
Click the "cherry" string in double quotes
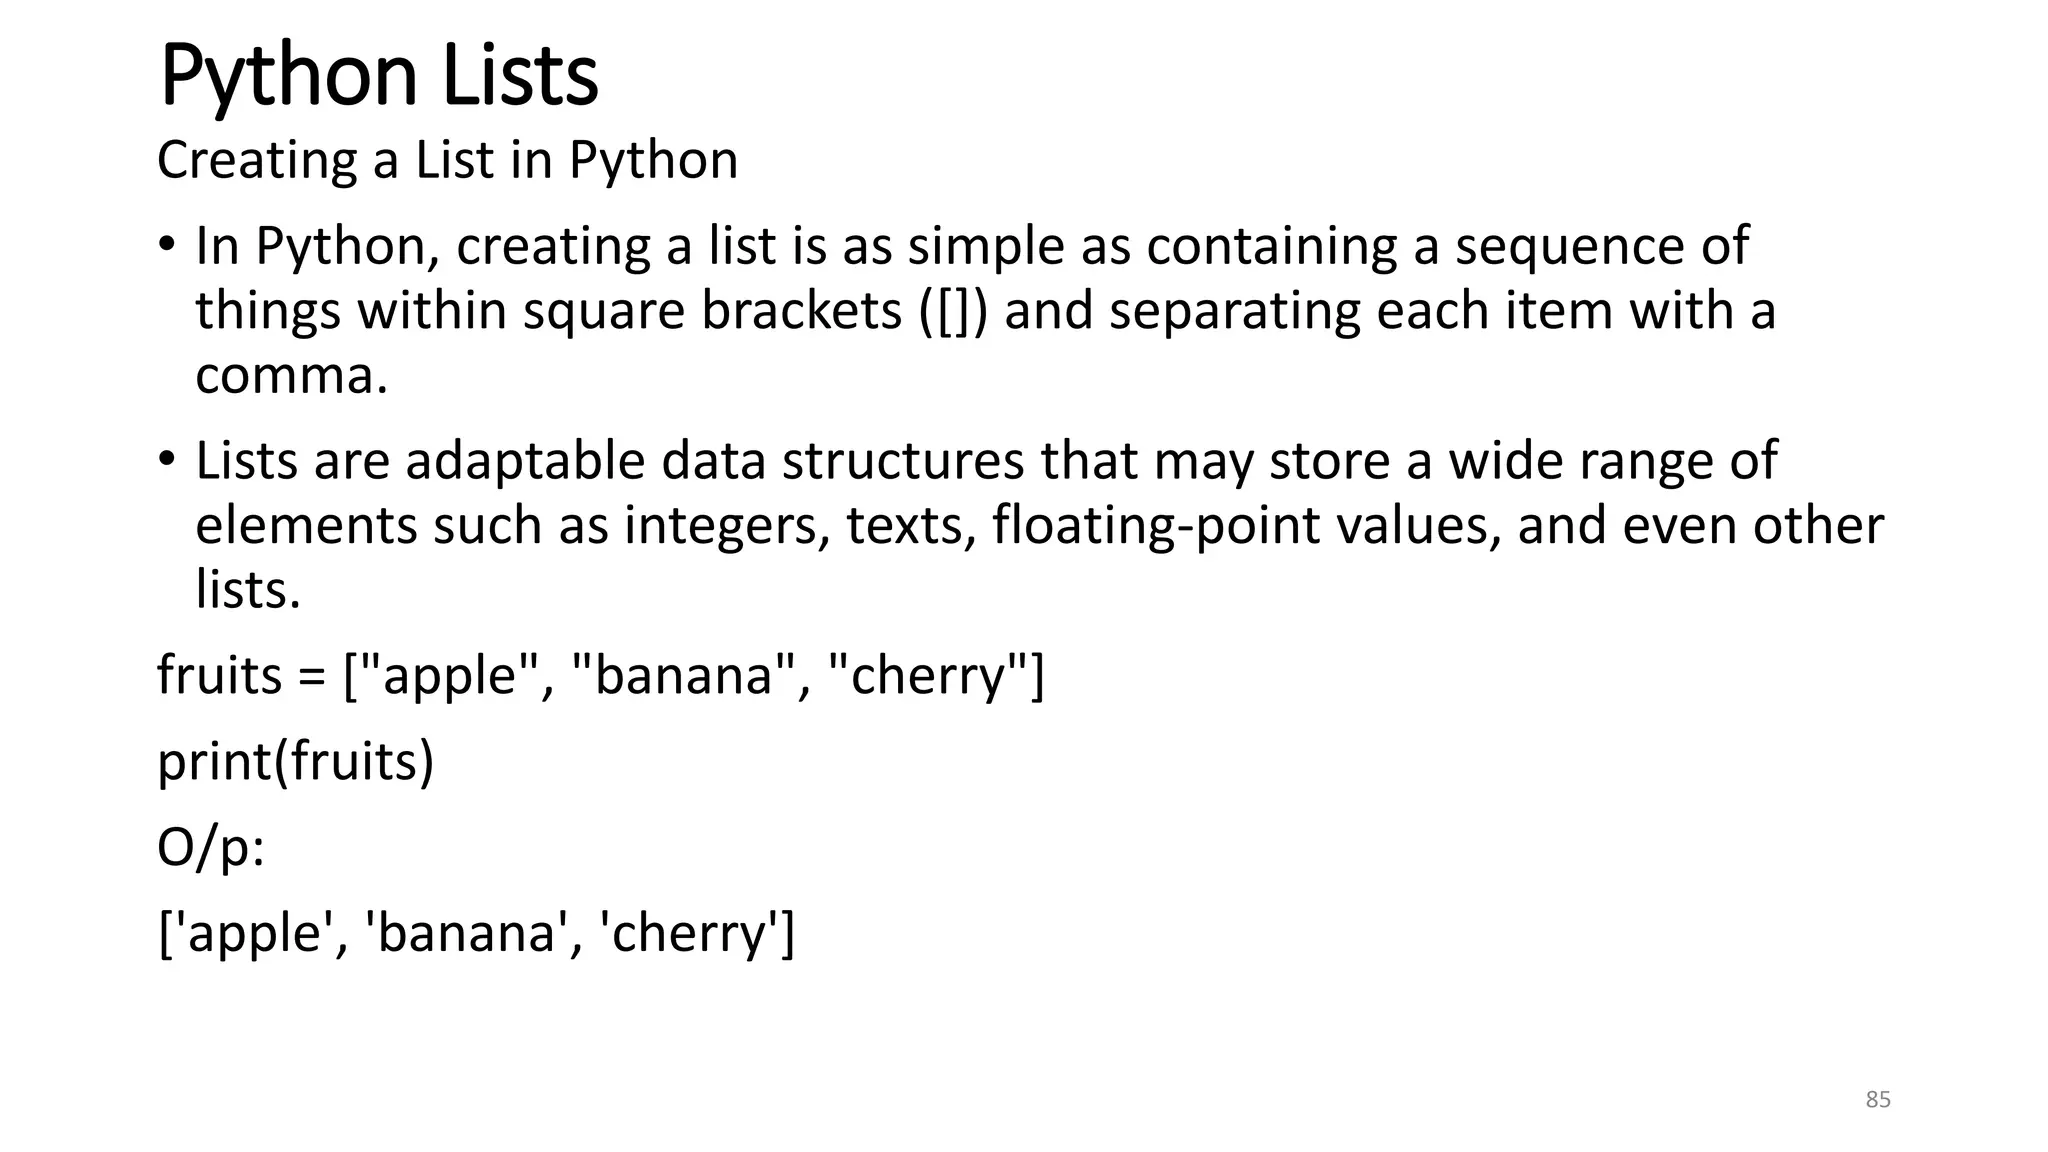(x=927, y=676)
